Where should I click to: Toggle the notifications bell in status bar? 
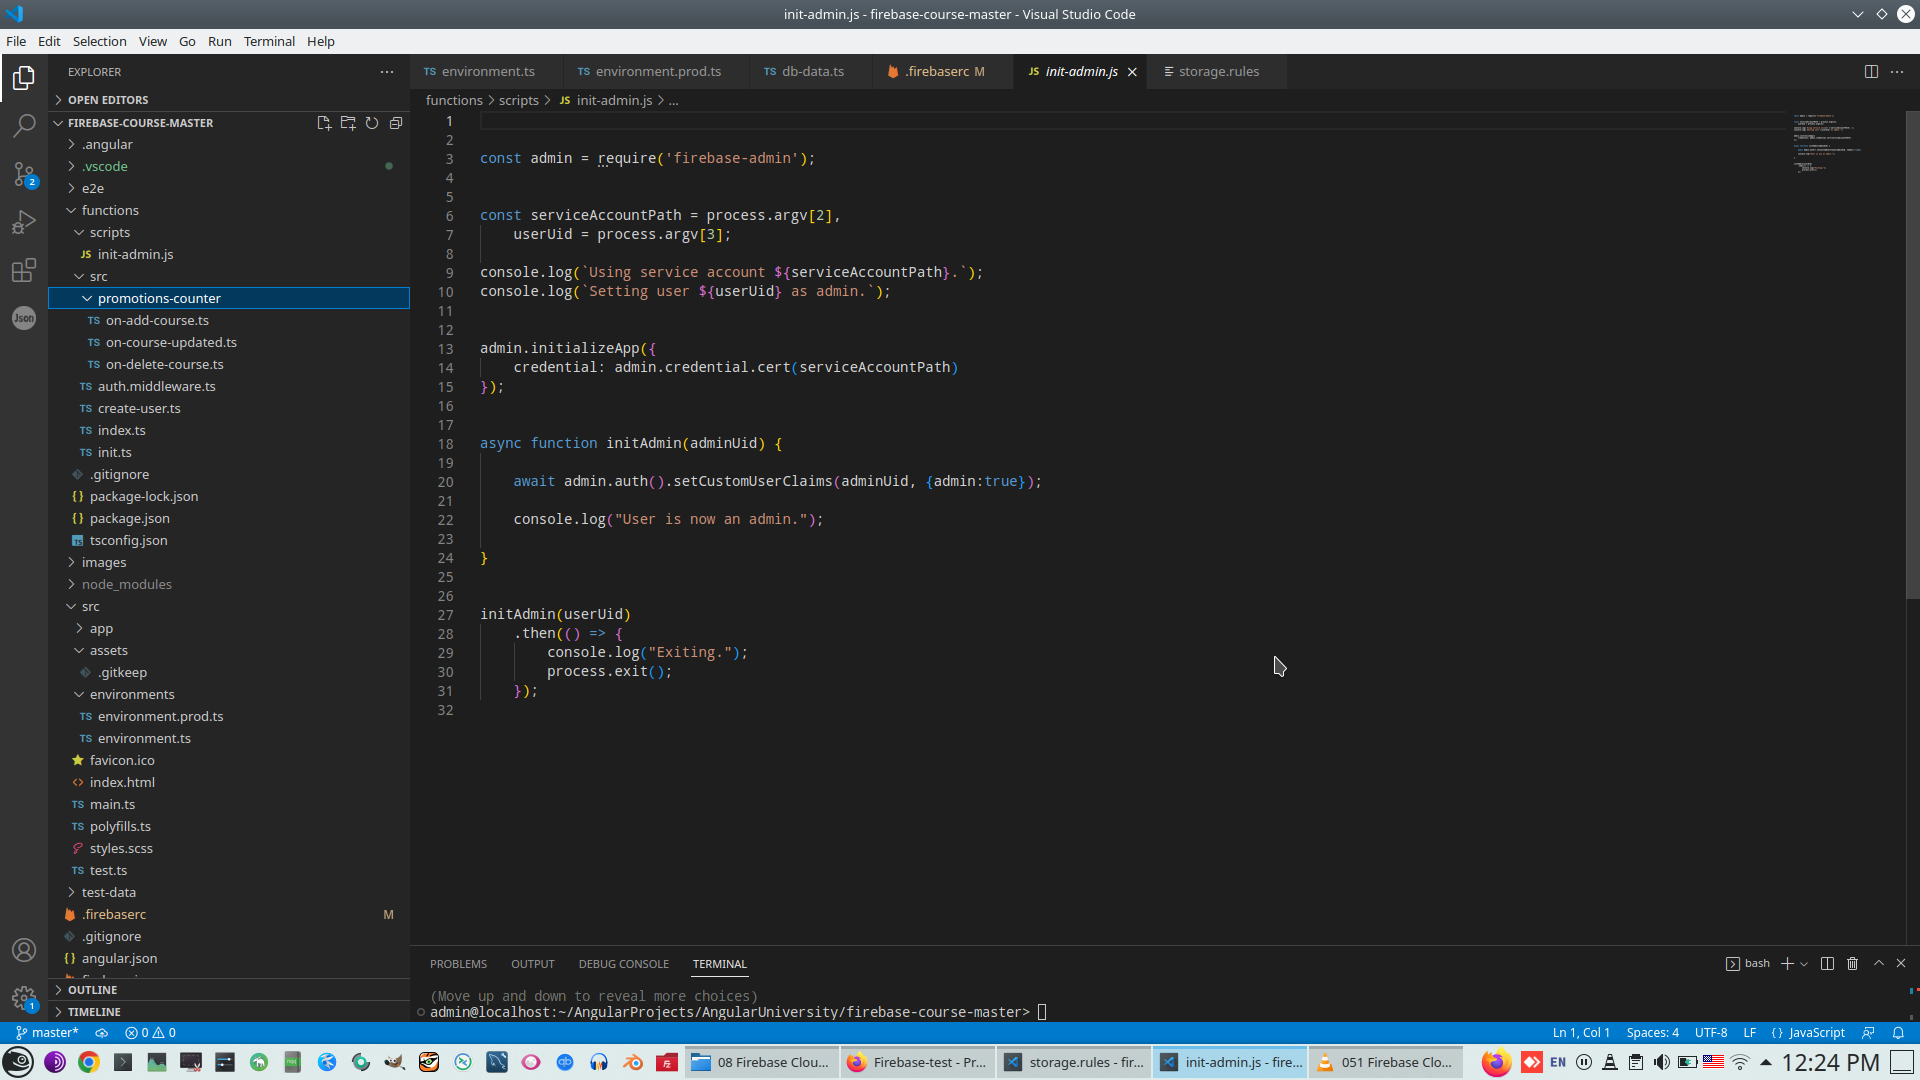[x=1898, y=1033]
